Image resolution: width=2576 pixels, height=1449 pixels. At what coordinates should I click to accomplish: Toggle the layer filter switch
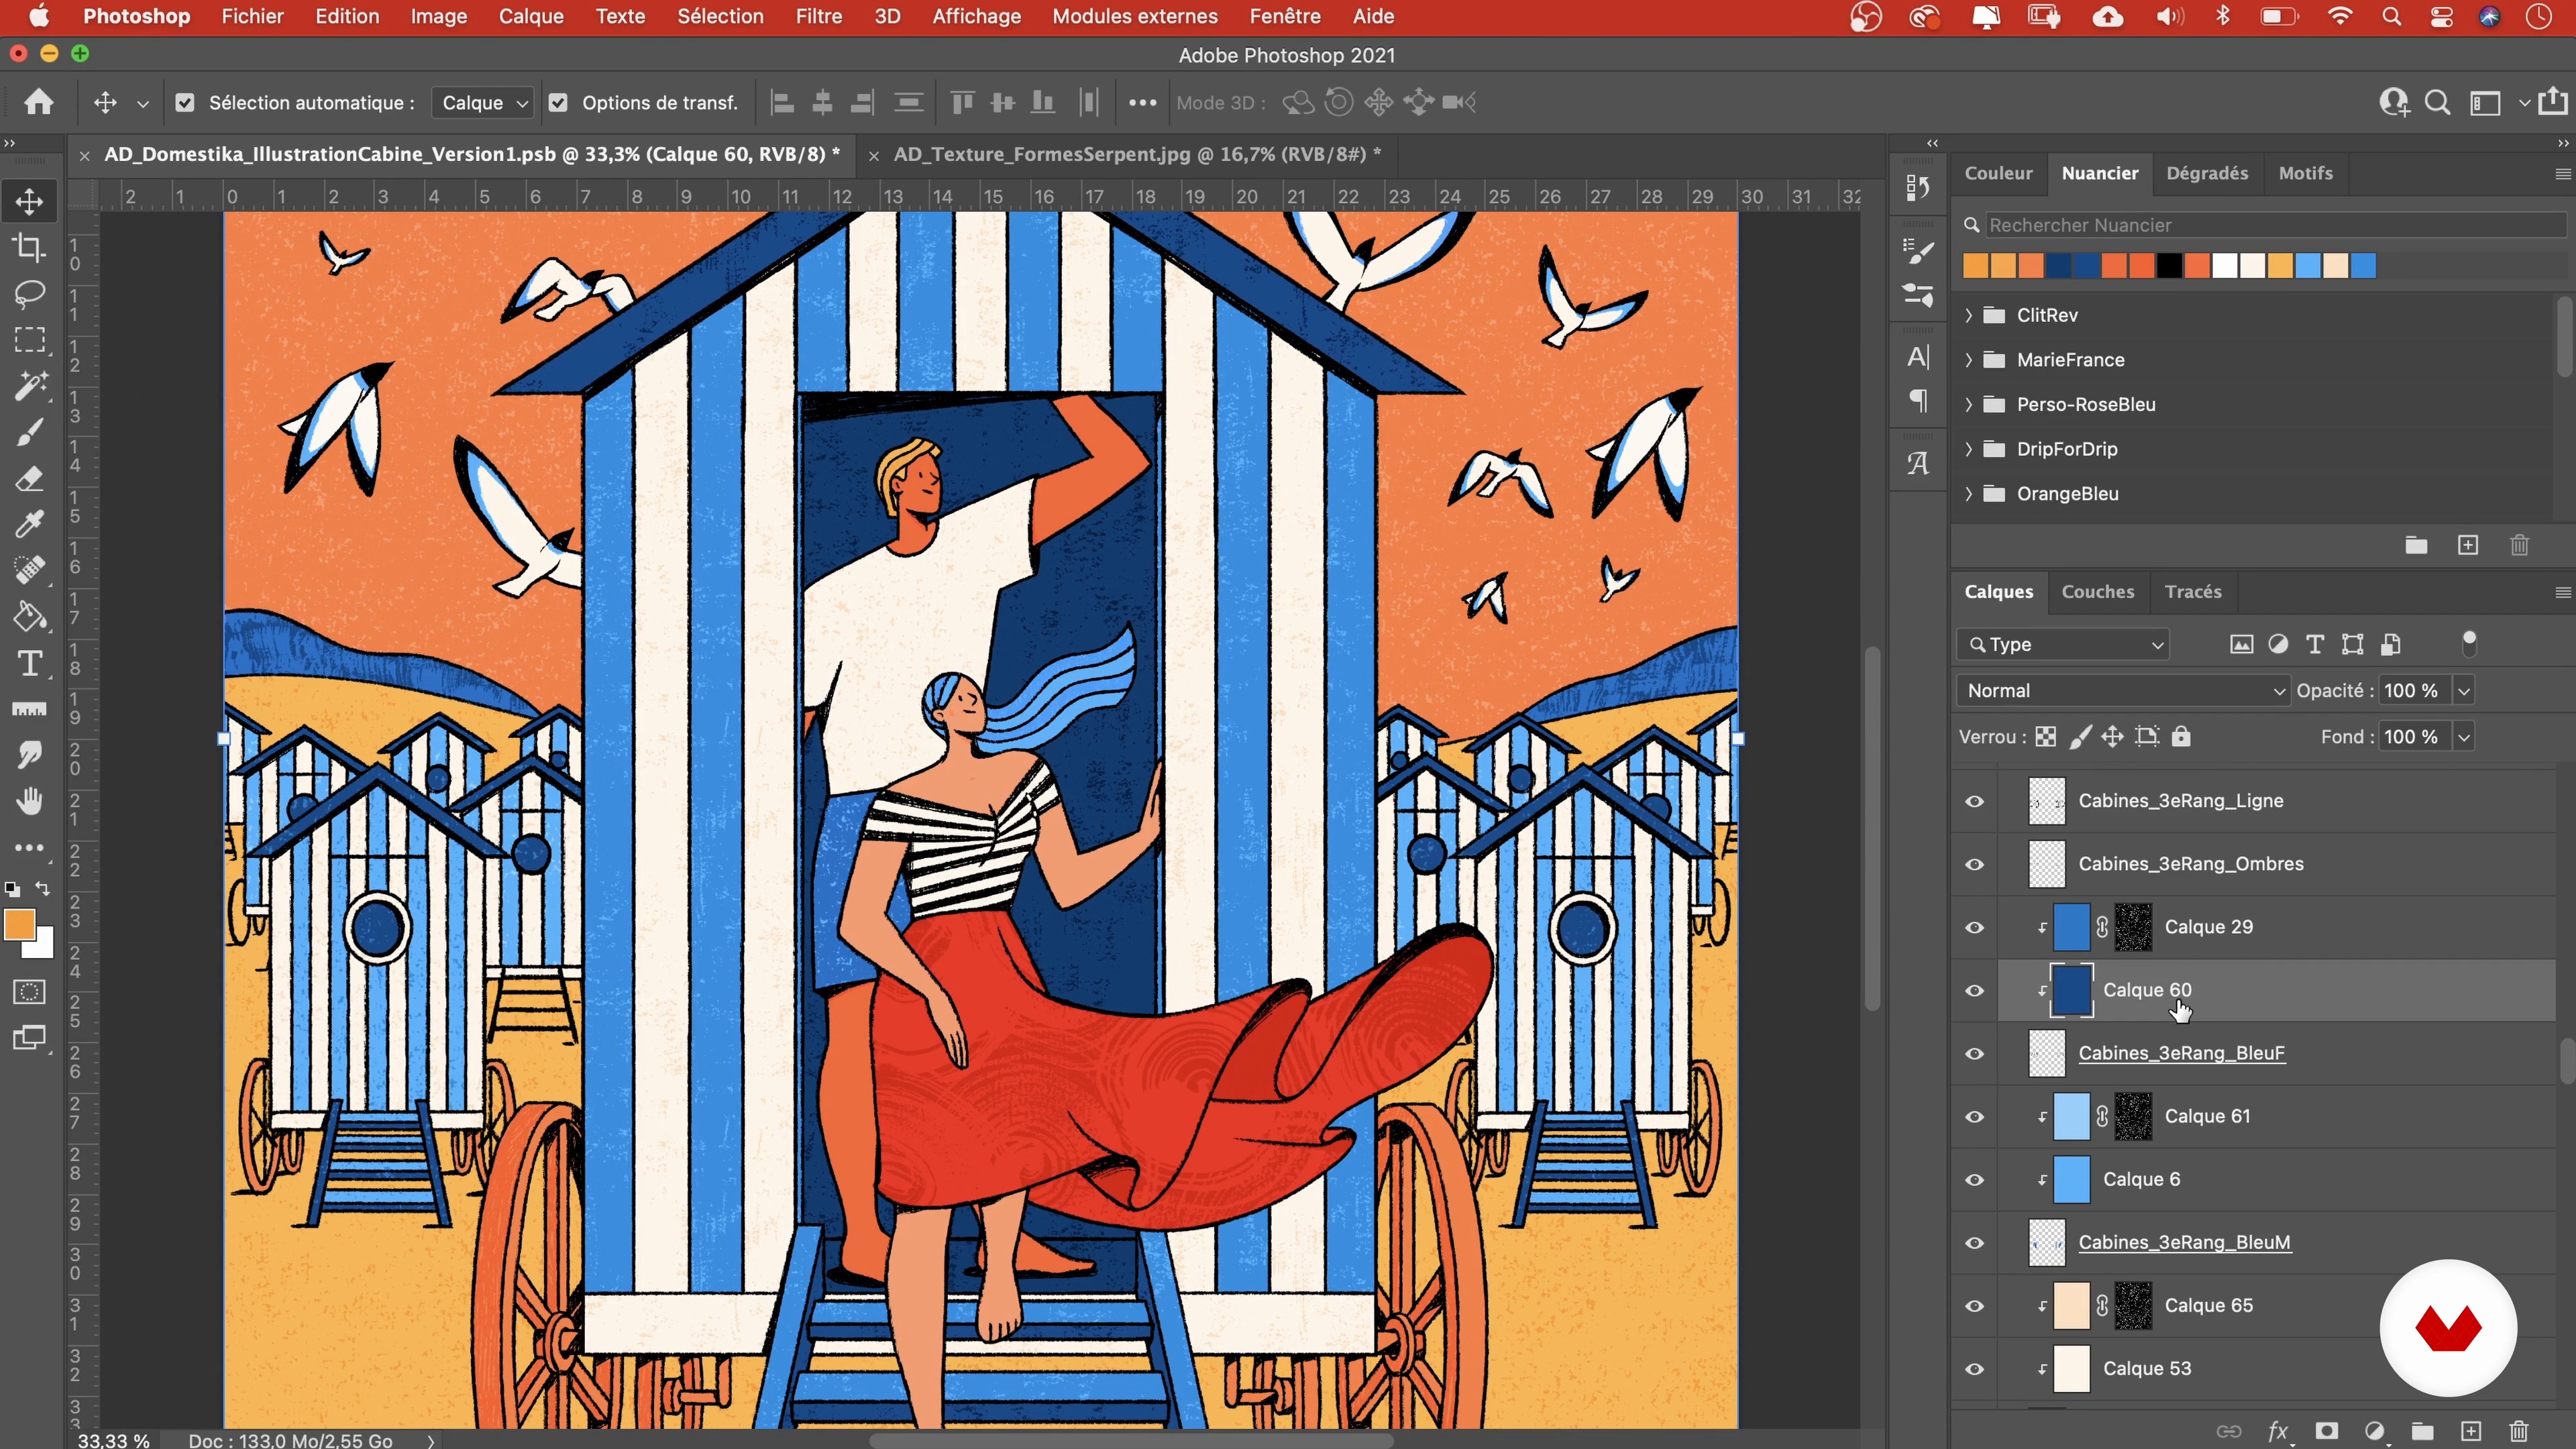[x=2469, y=643]
